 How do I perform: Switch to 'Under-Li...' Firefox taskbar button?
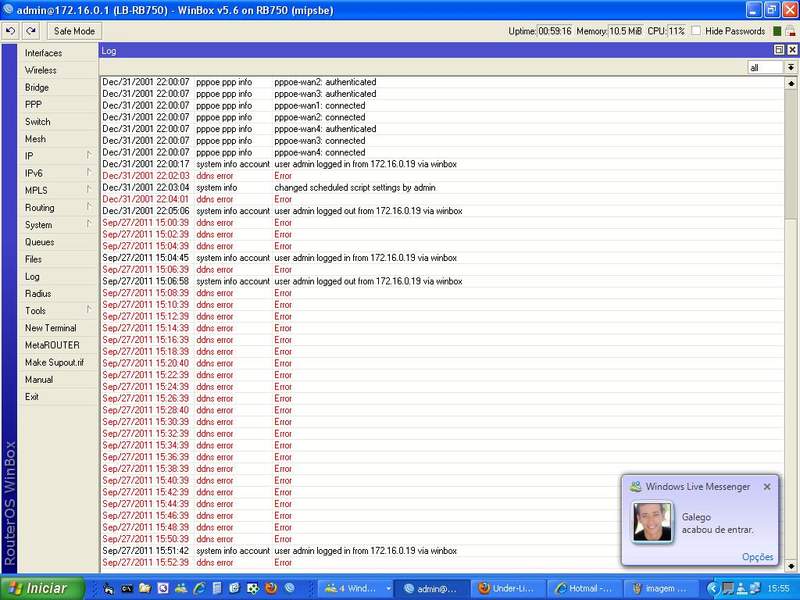(508, 589)
